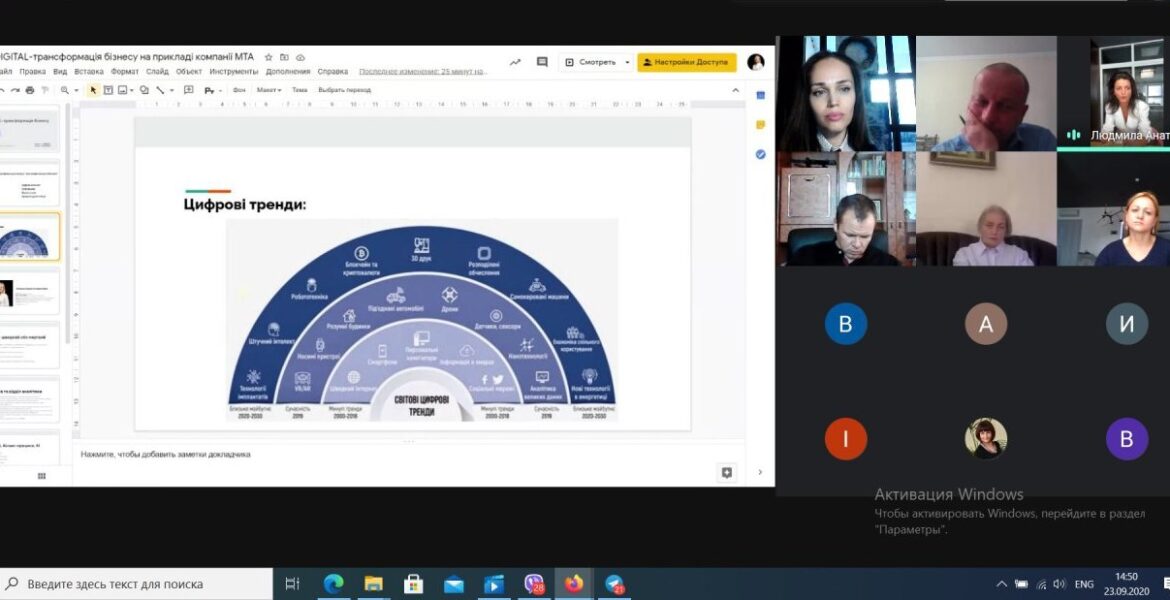Expand the Смотреть presentation options arrow
Image resolution: width=1170 pixels, height=600 pixels.
(x=627, y=63)
